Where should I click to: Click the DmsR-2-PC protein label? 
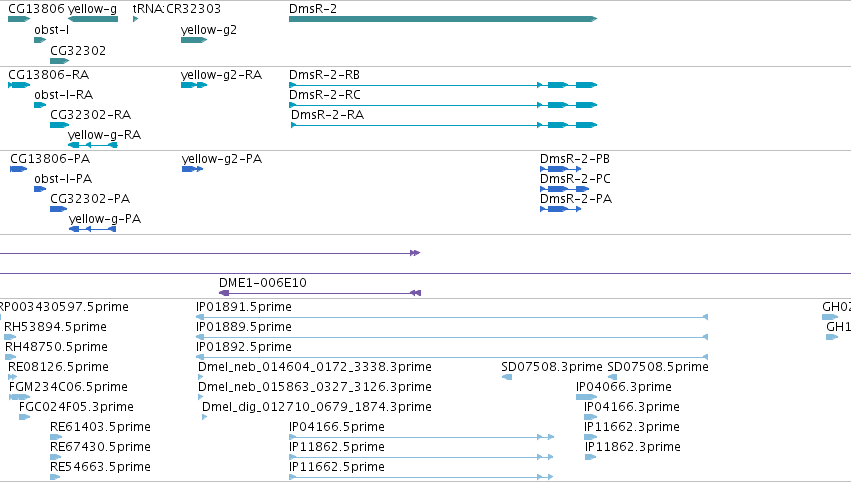pyautogui.click(x=575, y=179)
